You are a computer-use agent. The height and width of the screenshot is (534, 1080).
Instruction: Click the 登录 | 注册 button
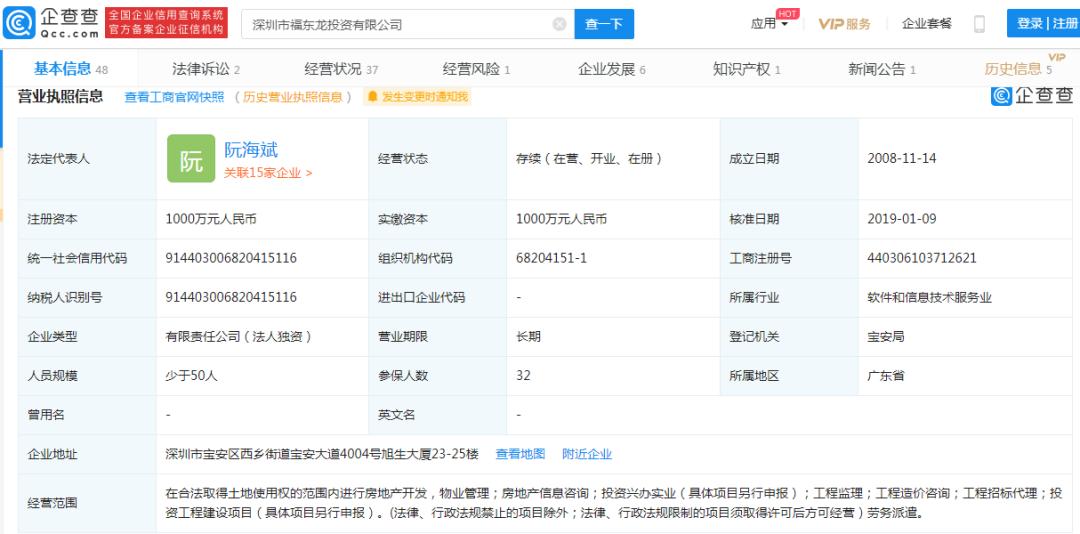click(1043, 23)
